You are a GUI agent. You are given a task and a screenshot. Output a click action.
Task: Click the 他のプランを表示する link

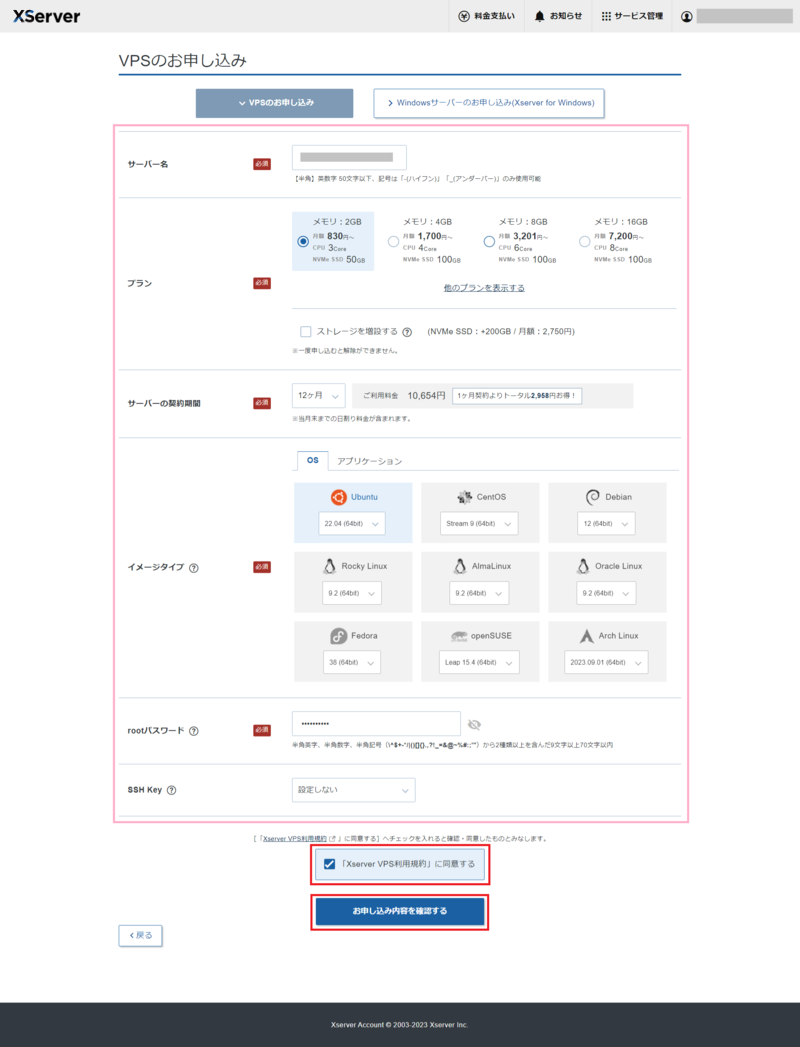(484, 288)
